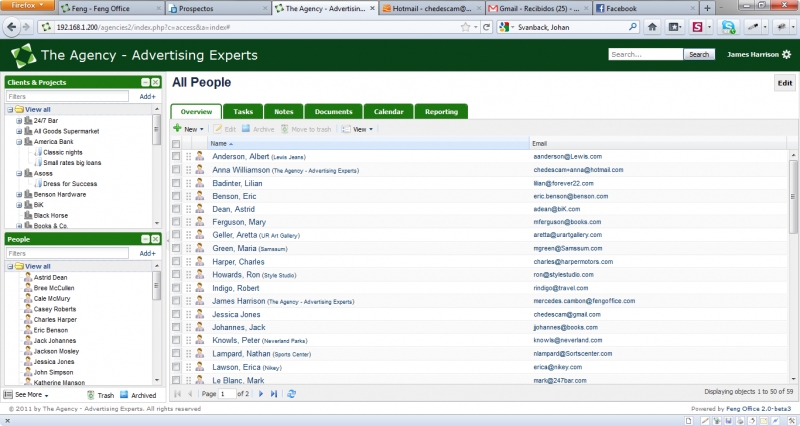
Task: Click the Skype toolbar icon
Action: [728, 27]
